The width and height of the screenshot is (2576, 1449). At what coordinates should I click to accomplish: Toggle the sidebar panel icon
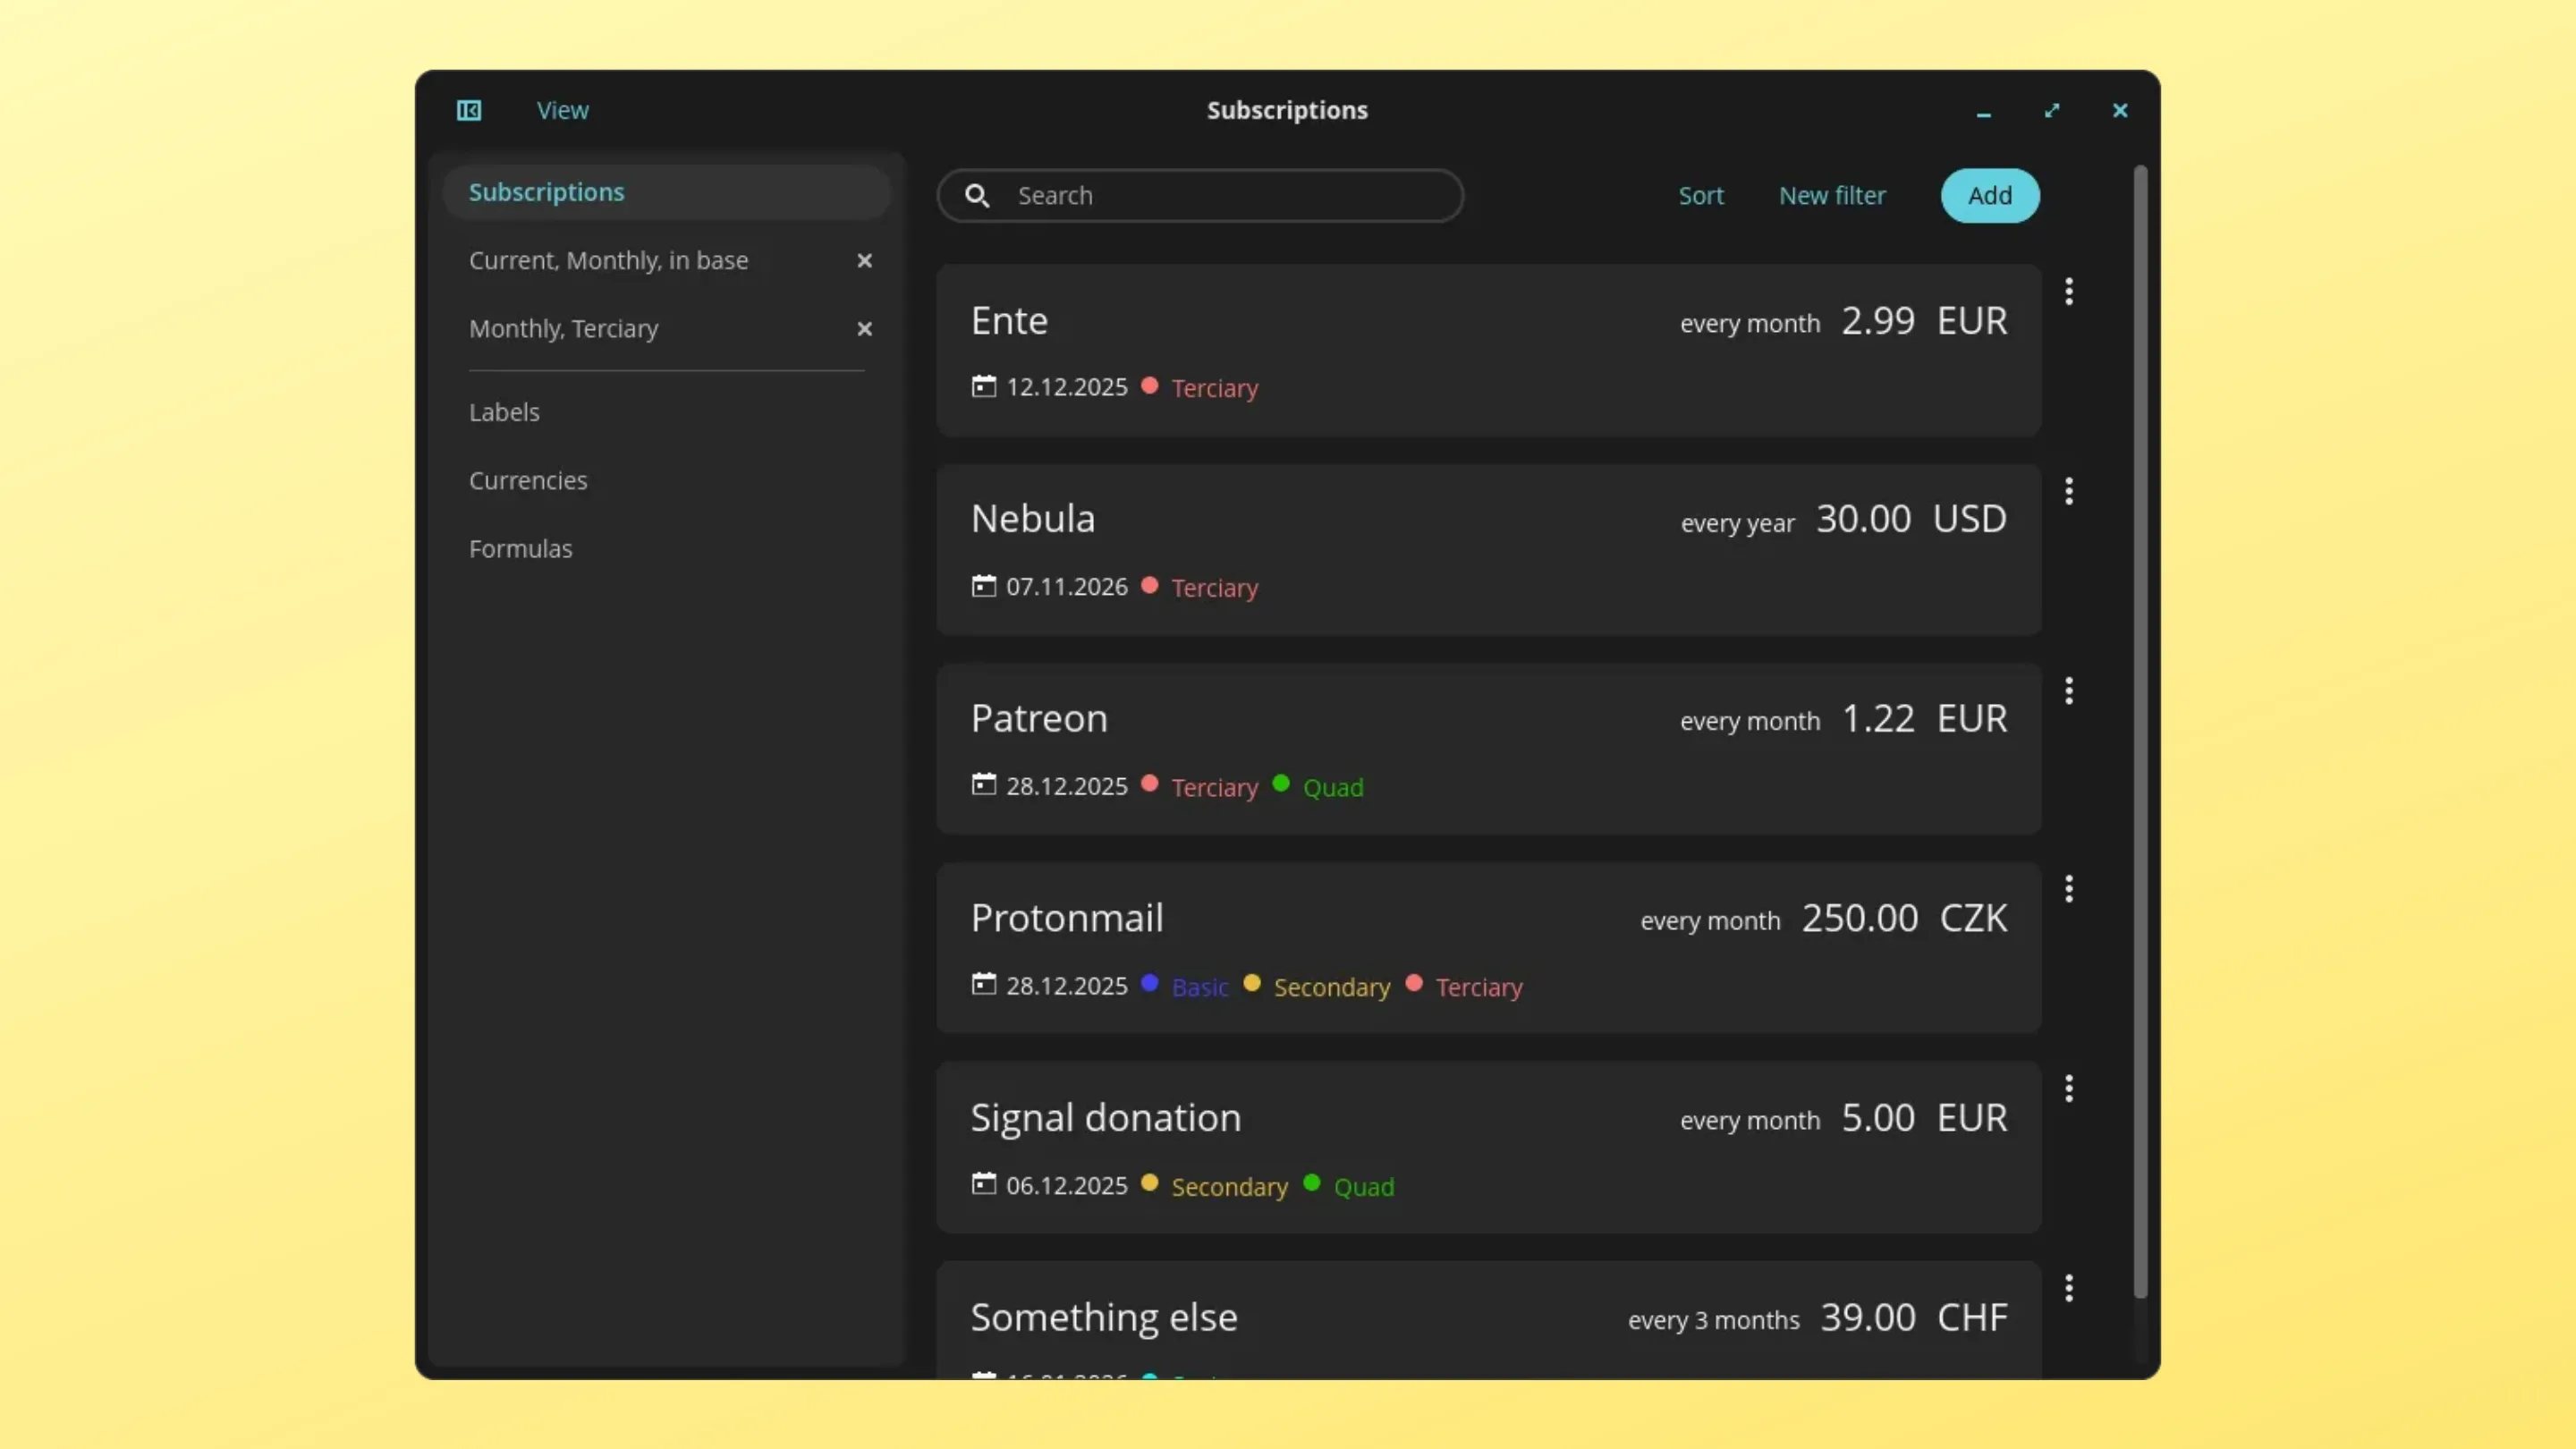pyautogui.click(x=469, y=110)
